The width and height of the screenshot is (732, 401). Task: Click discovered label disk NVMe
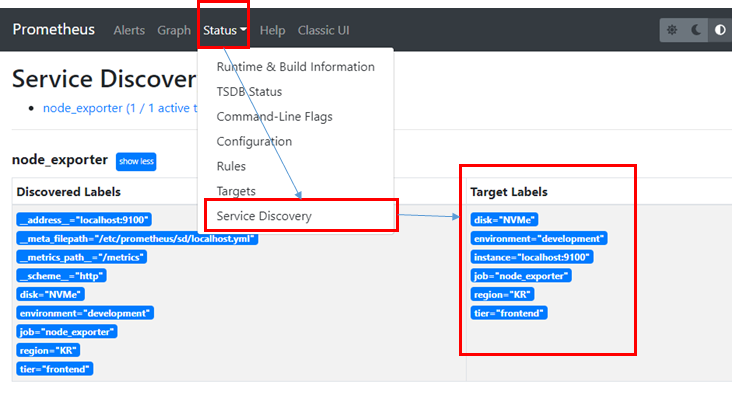point(50,295)
